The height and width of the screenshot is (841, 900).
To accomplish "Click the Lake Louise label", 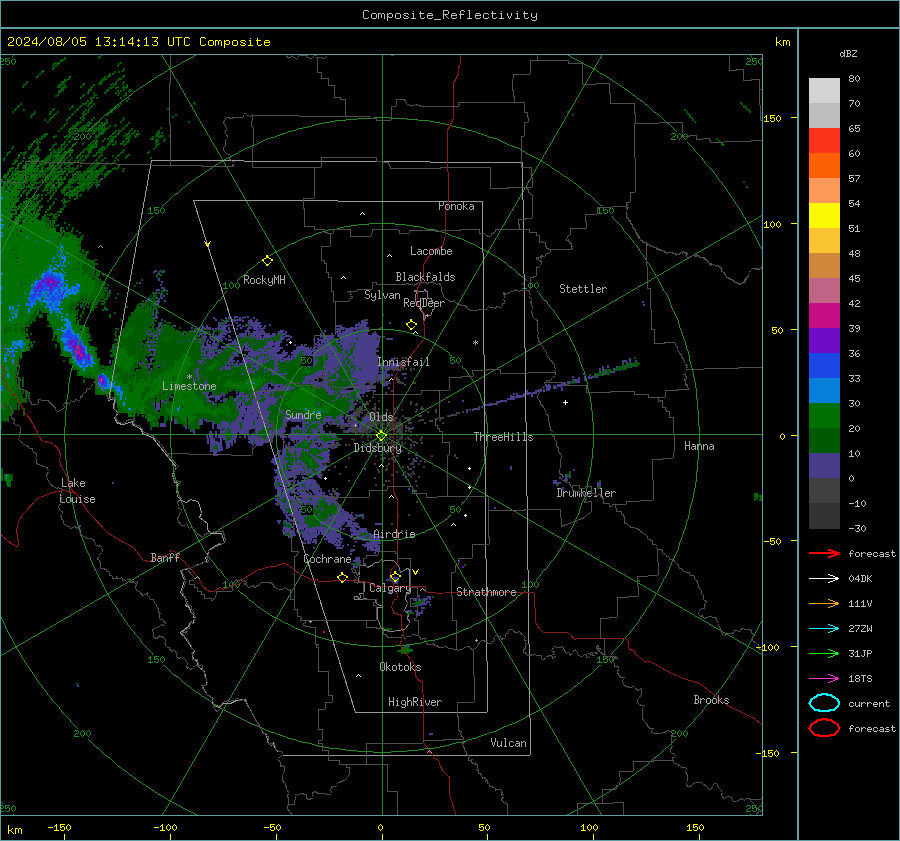I will coord(77,491).
